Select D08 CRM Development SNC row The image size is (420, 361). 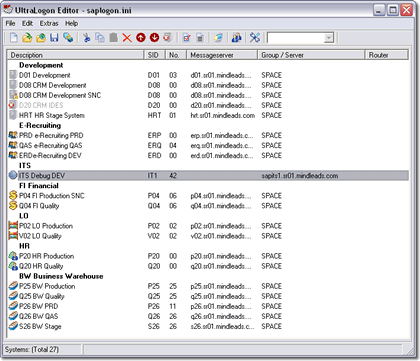tap(60, 95)
